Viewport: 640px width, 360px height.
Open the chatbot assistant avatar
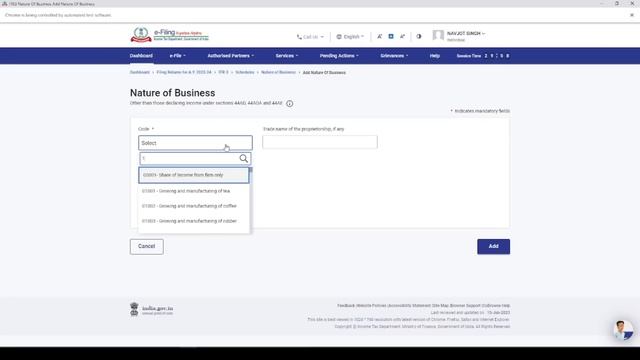point(624,330)
